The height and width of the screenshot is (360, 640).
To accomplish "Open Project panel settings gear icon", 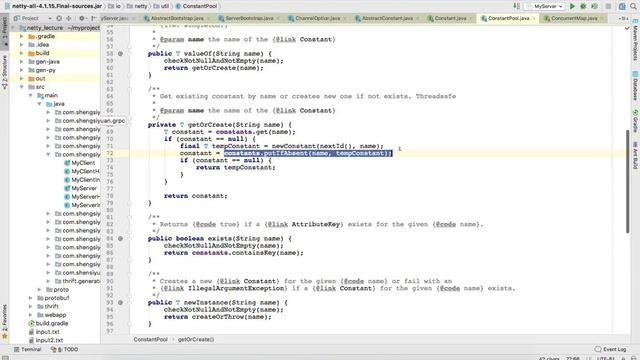I will [82, 18].
